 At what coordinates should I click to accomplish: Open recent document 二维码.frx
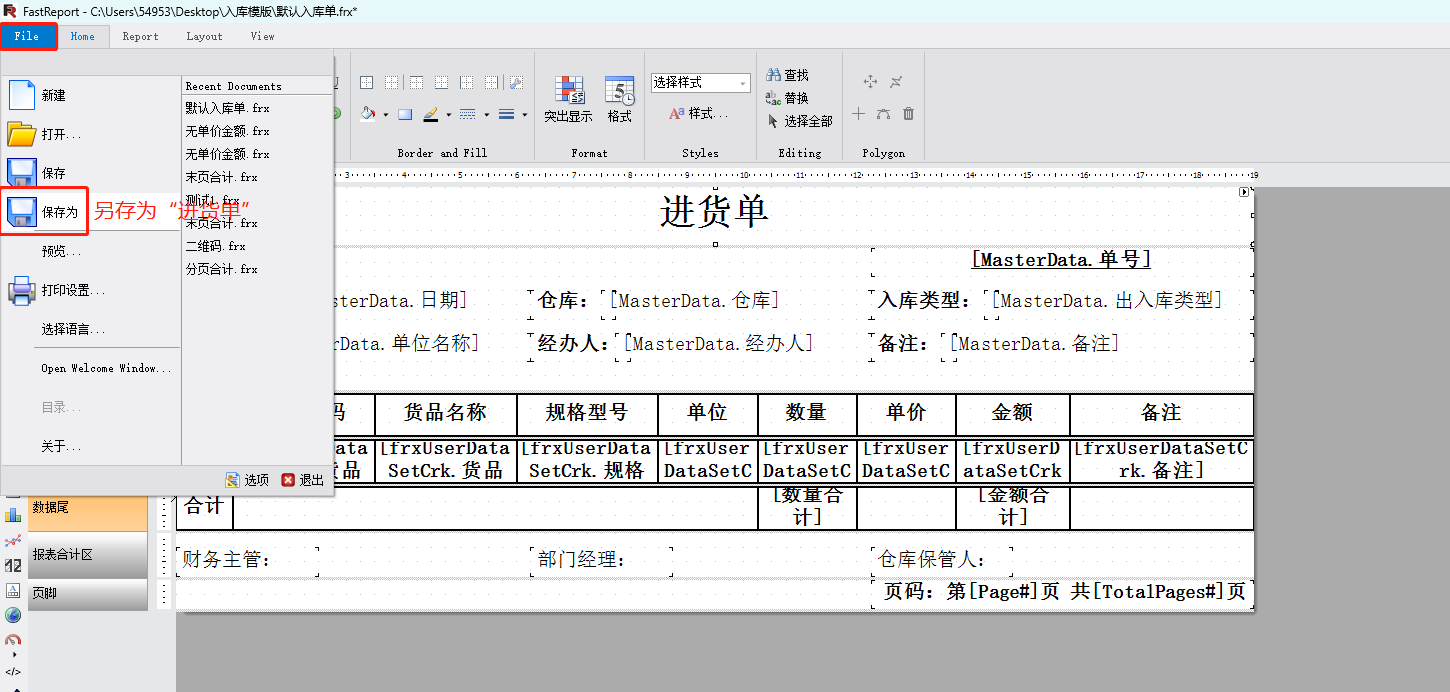click(257, 246)
